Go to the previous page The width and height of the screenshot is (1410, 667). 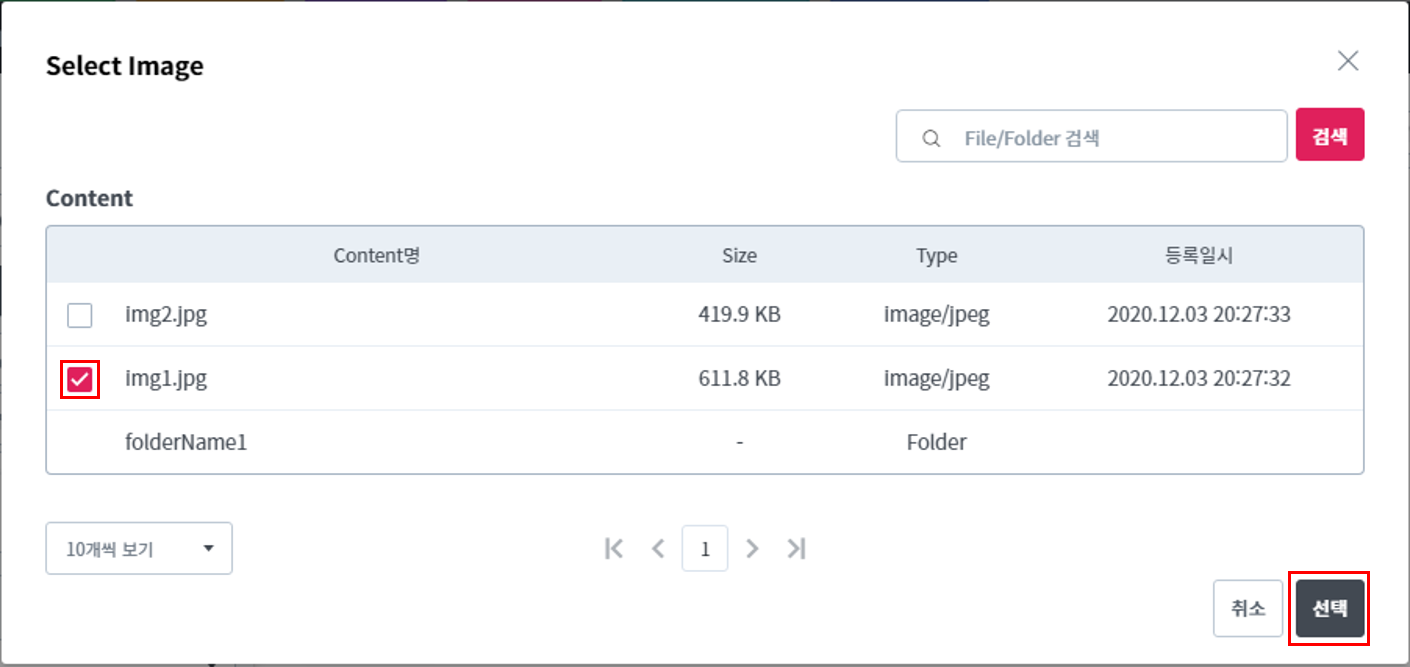[x=658, y=548]
